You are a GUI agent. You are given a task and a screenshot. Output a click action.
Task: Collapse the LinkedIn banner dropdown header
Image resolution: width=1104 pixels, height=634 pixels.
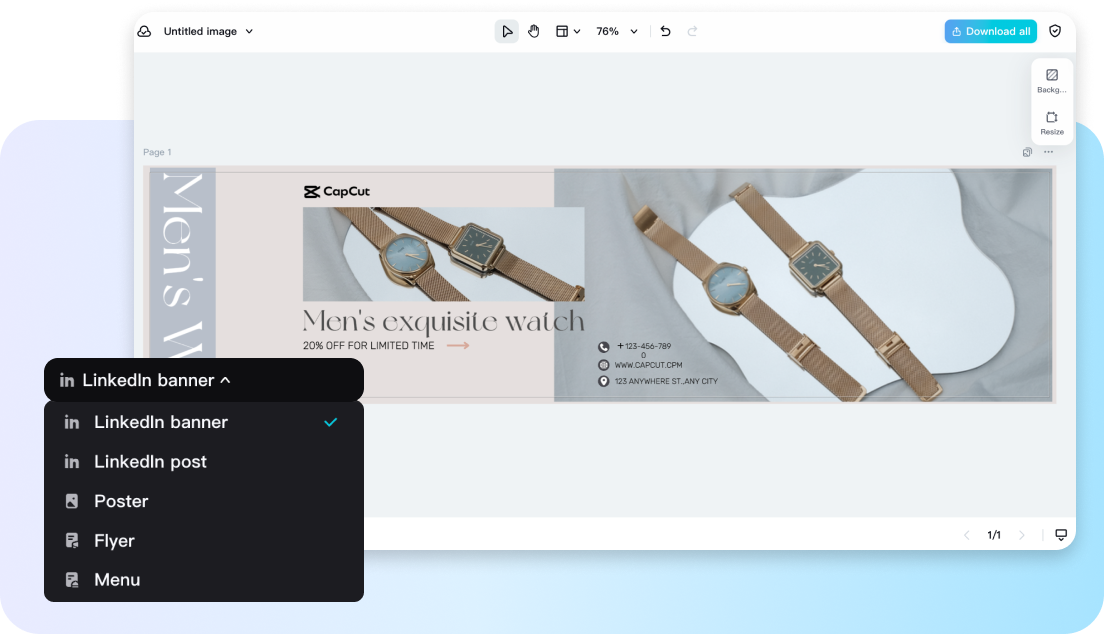[x=203, y=380]
